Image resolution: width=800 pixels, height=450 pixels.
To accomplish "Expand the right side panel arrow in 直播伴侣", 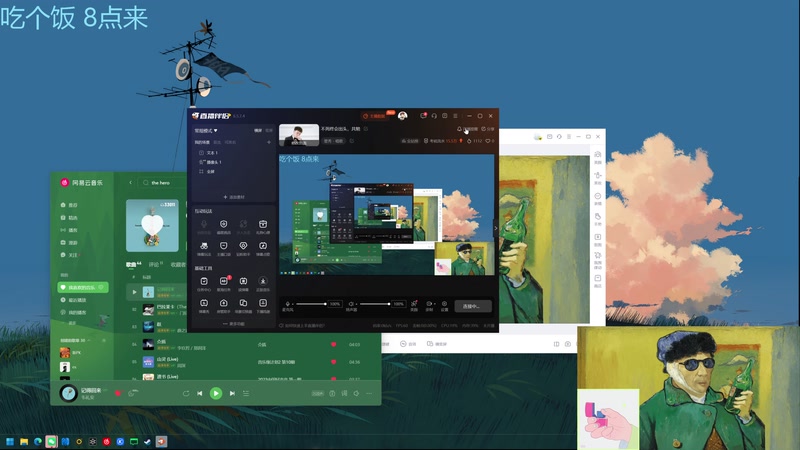I will pos(495,229).
